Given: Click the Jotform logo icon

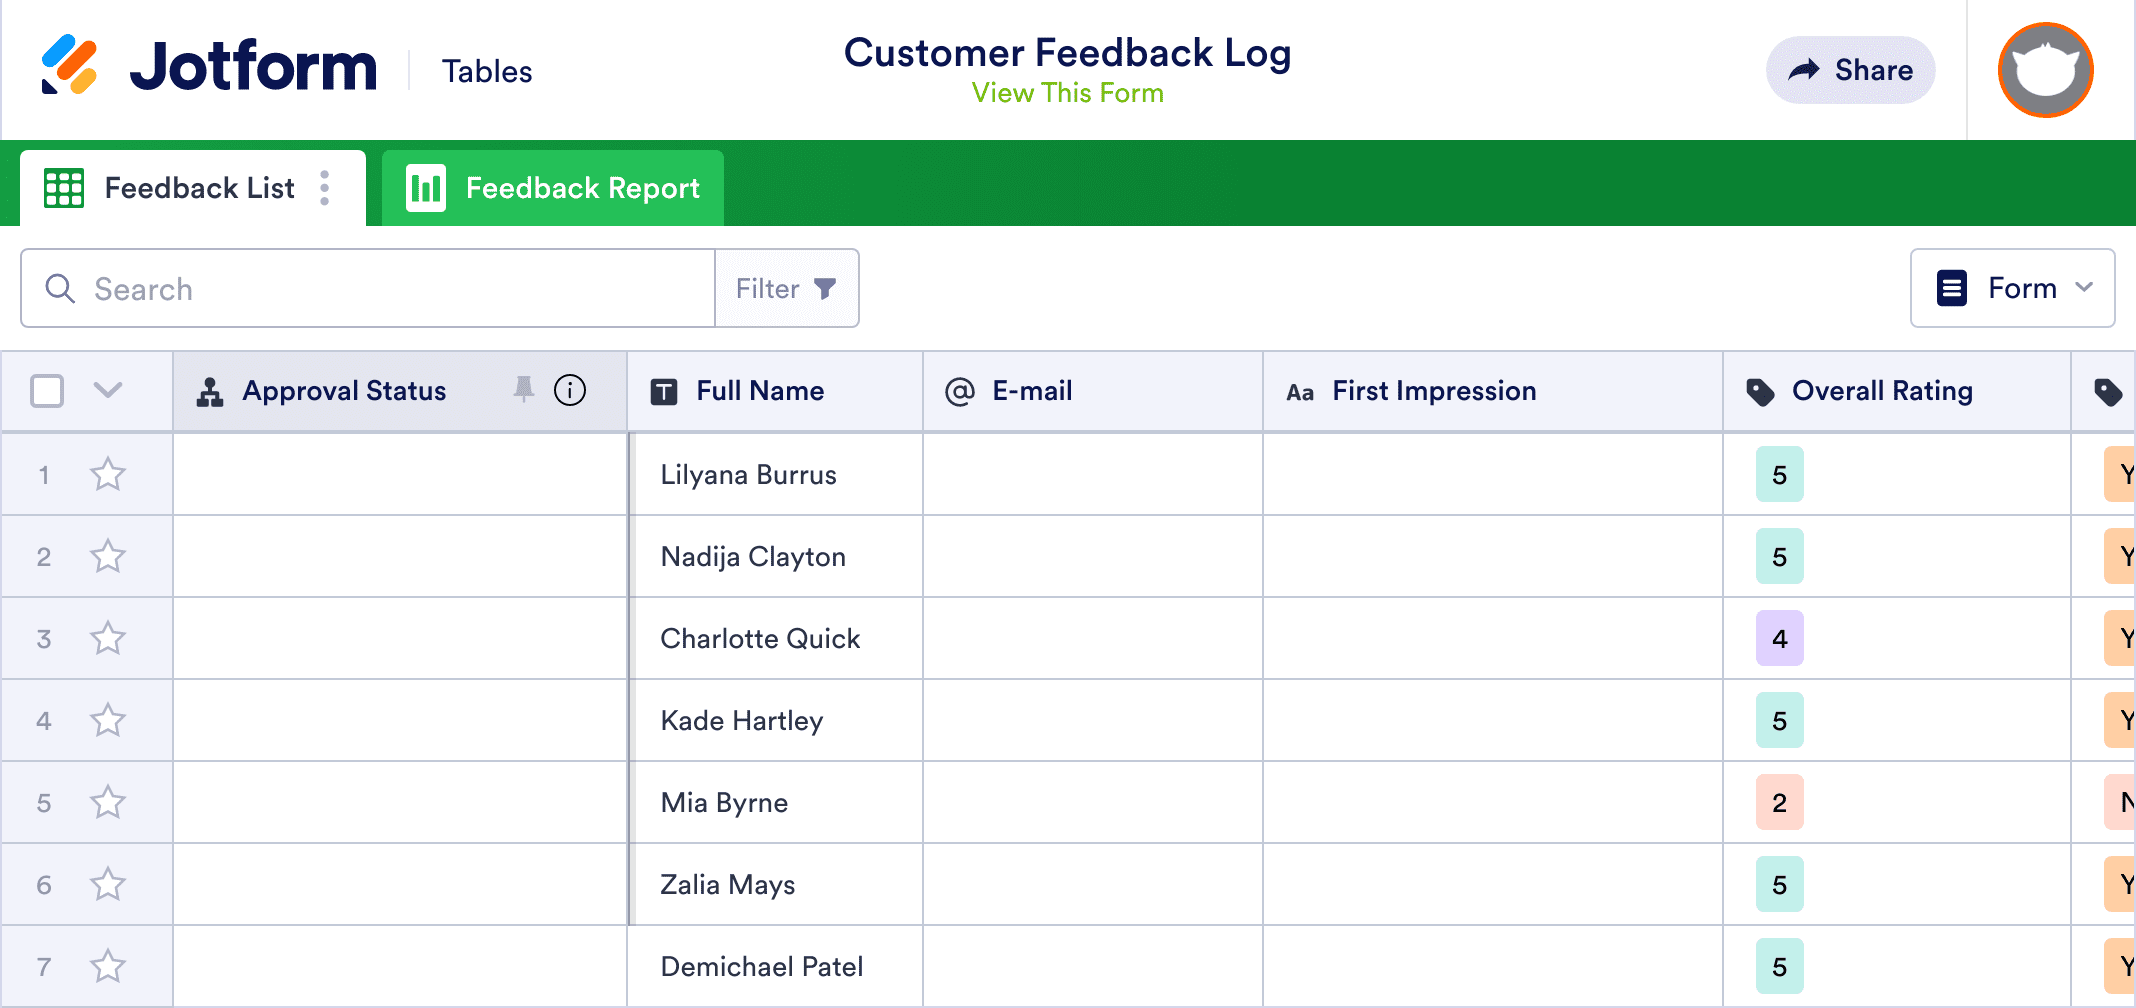Looking at the screenshot, I should click(x=69, y=65).
